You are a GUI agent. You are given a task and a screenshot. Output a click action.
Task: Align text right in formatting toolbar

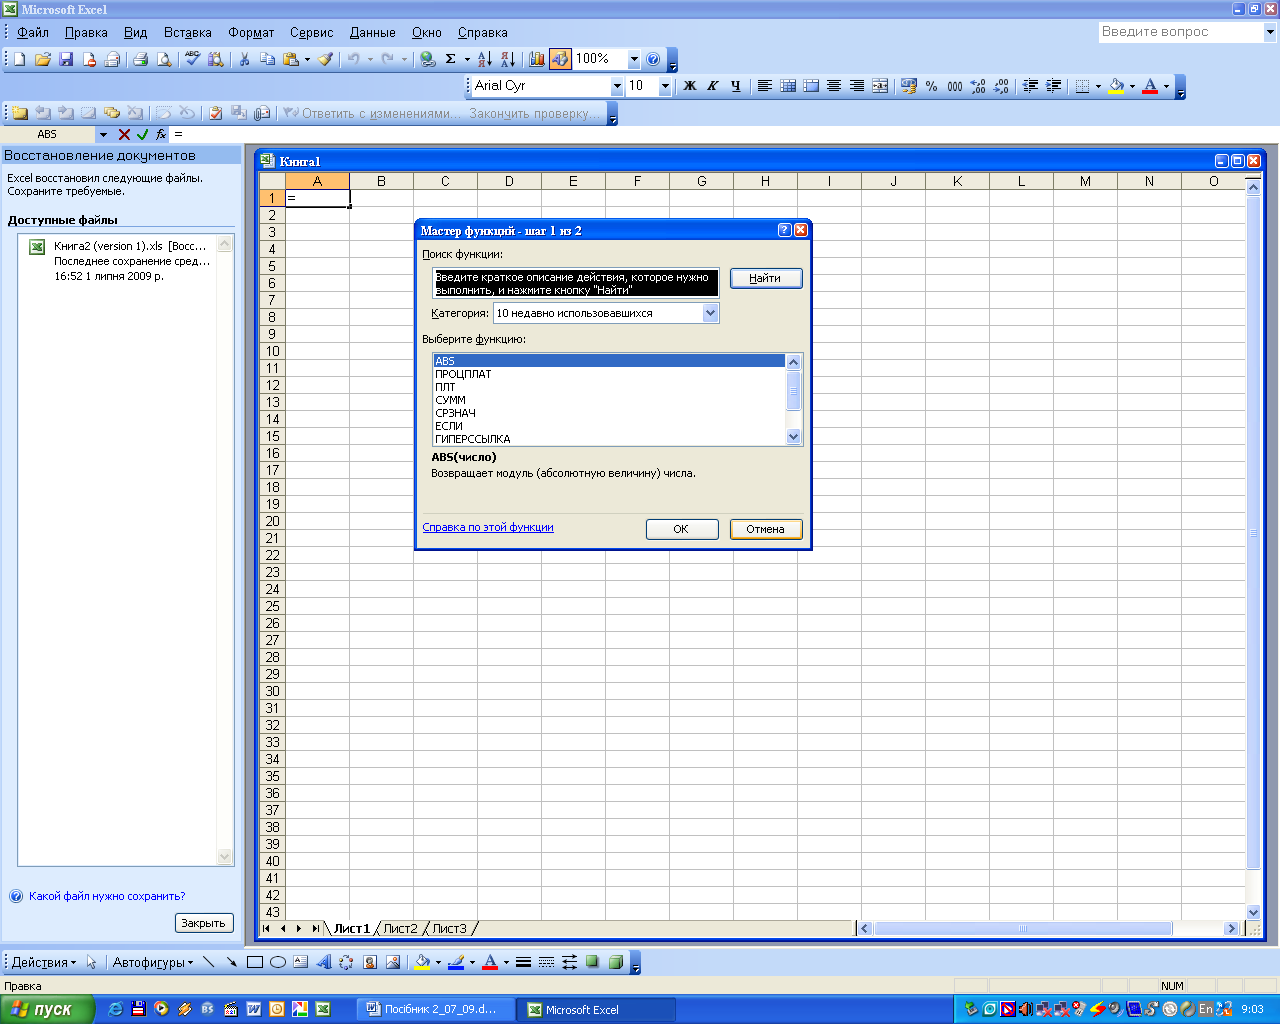point(857,86)
